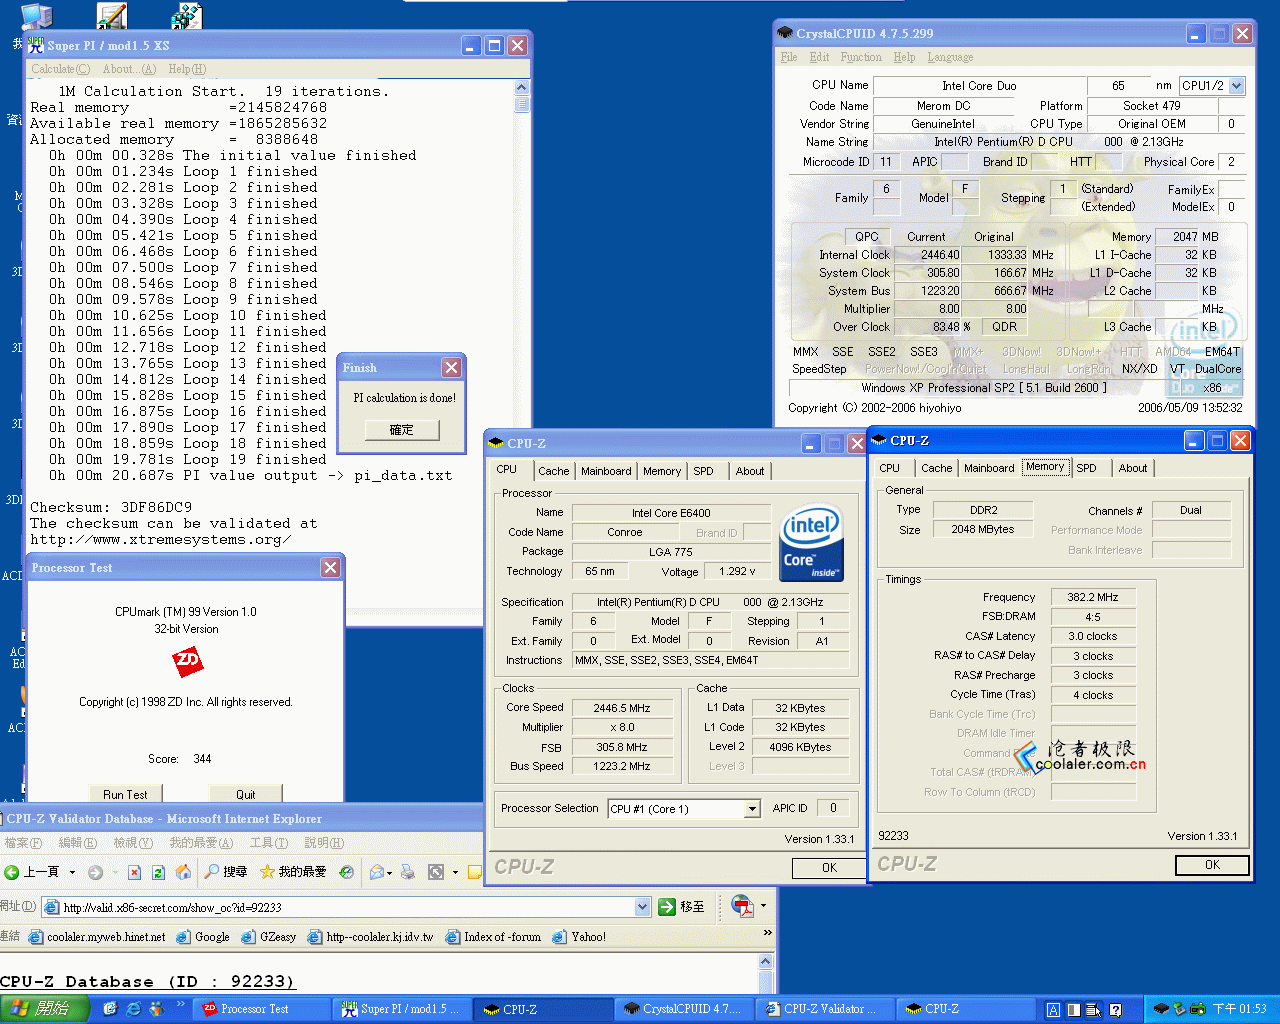
Task: Click the IE Forward arrow icon
Action: pyautogui.click(x=96, y=872)
